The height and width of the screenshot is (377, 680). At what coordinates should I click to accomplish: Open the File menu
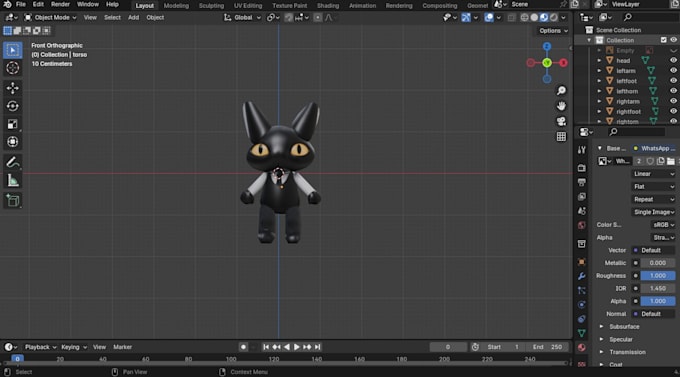click(x=20, y=4)
